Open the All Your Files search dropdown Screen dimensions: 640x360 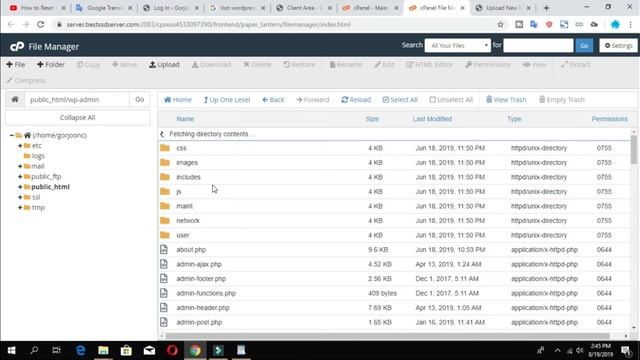tap(458, 46)
